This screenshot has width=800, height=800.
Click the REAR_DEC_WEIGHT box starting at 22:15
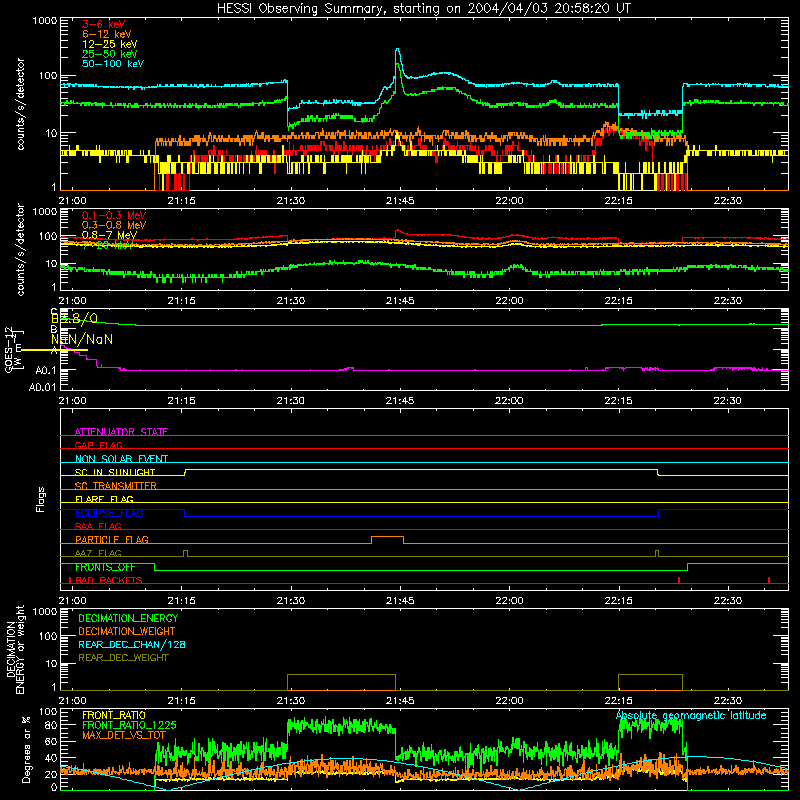(x=651, y=682)
